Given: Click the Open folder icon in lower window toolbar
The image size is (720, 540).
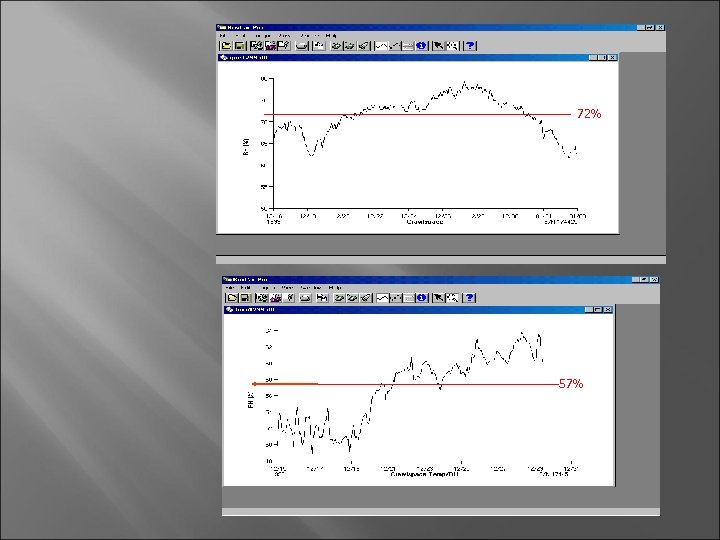Looking at the screenshot, I should tap(232, 298).
